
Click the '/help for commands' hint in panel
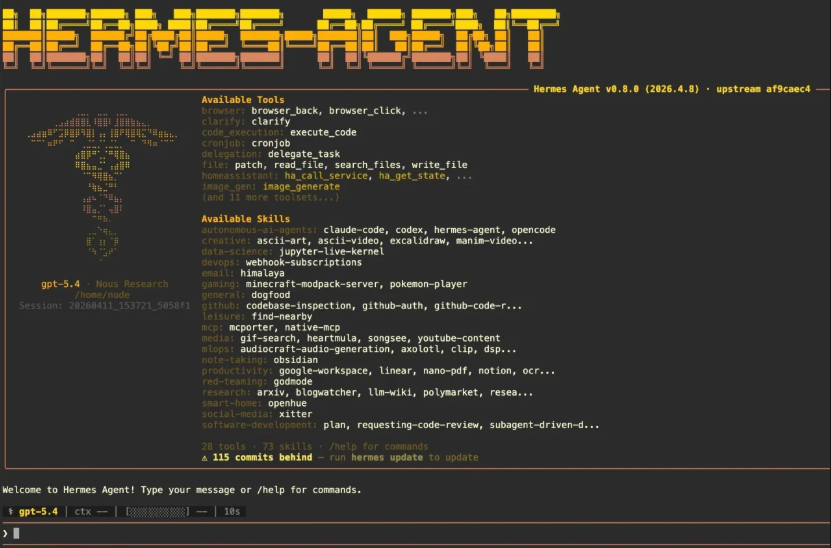click(378, 447)
